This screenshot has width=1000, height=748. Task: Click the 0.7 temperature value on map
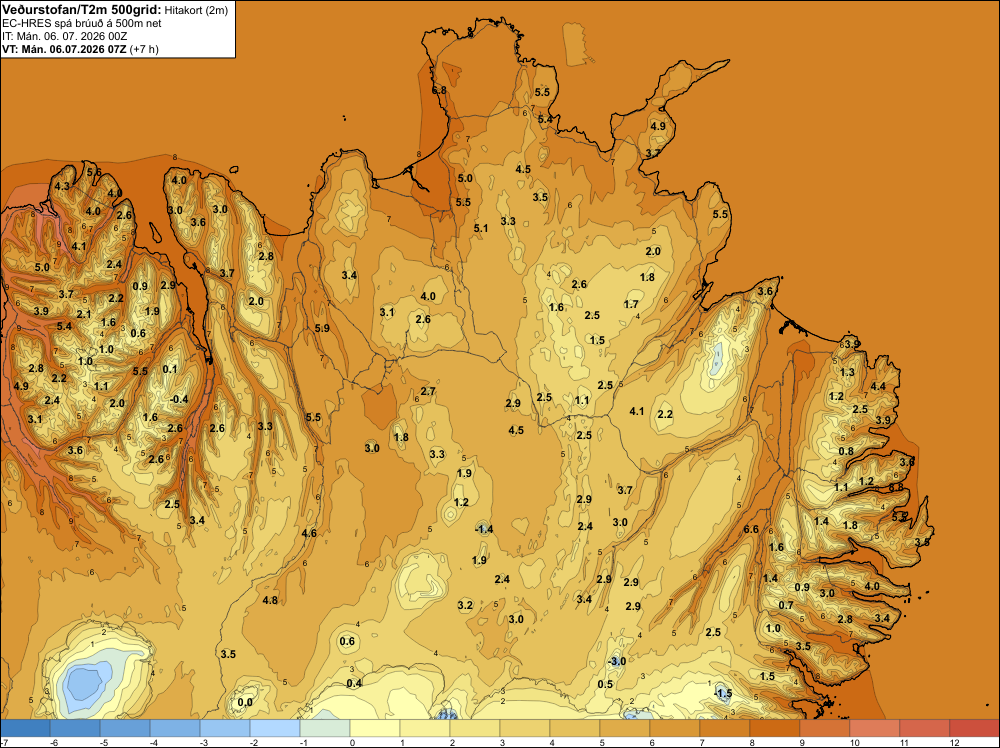click(786, 605)
